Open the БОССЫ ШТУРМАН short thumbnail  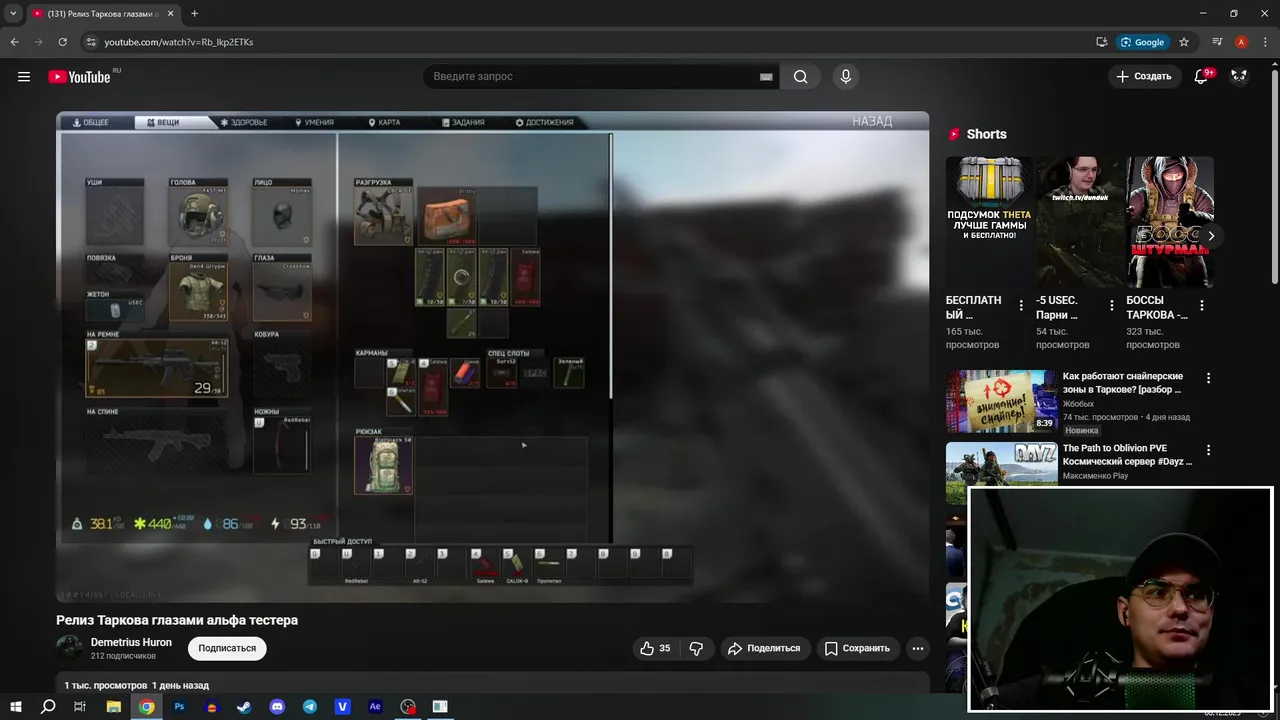click(1170, 222)
